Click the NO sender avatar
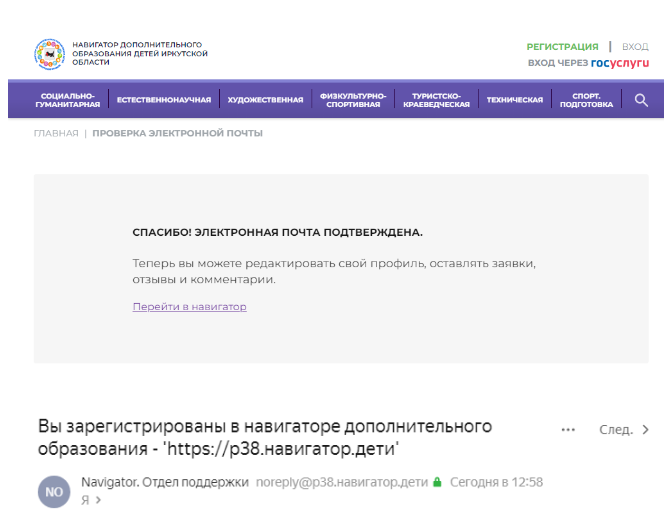Viewport: 664px width, 523px height. coord(53,490)
